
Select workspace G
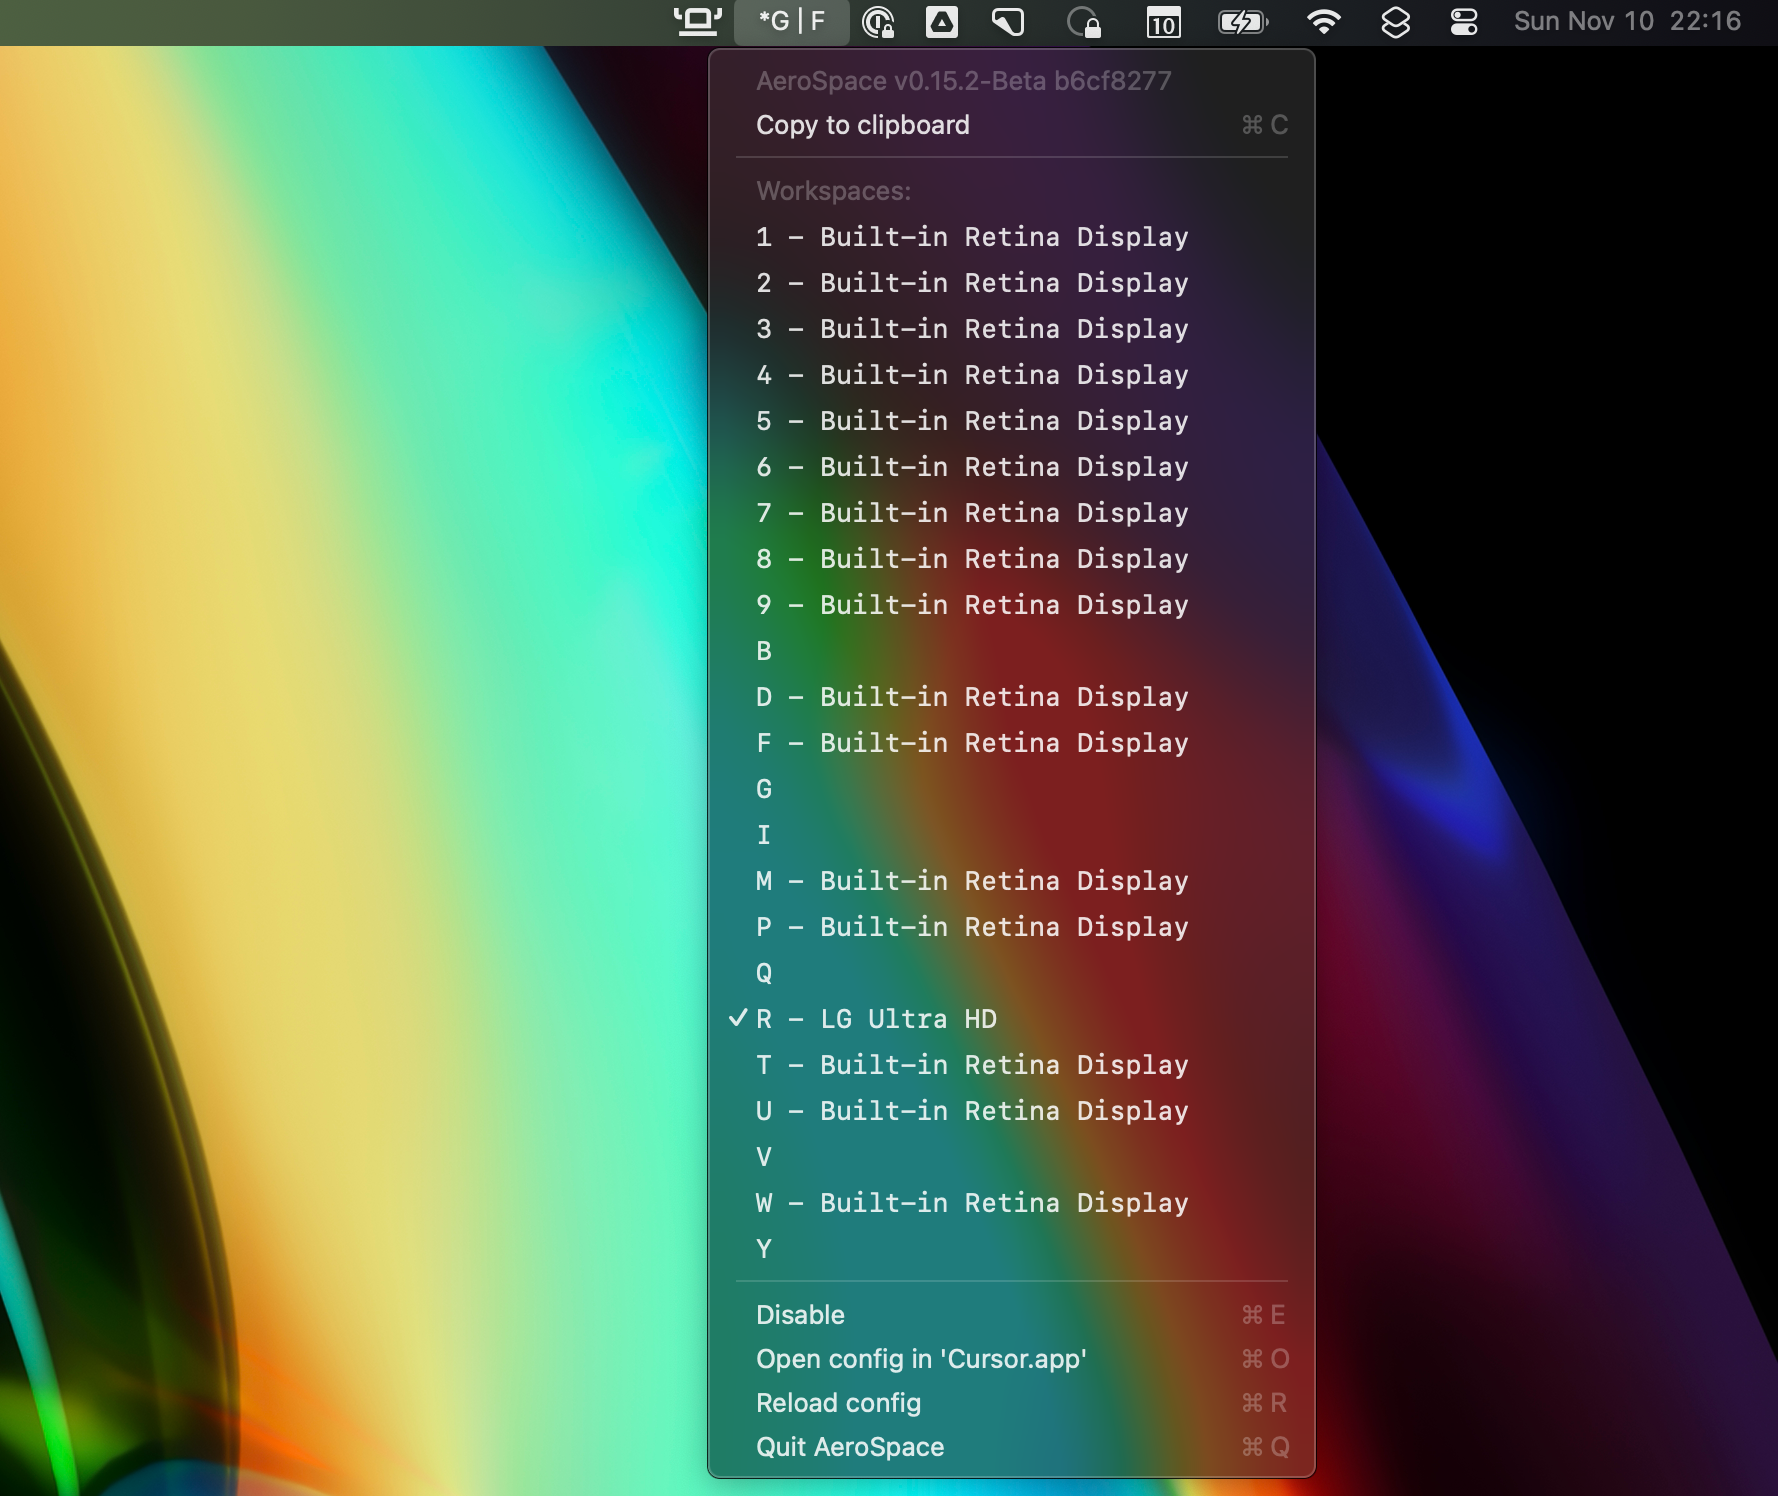point(764,789)
